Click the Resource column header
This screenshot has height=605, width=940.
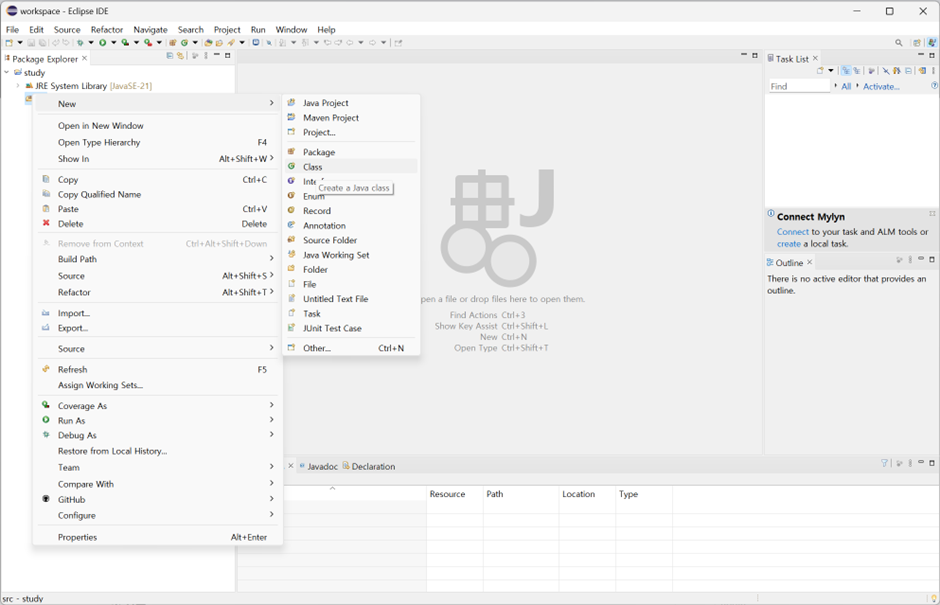[454, 493]
